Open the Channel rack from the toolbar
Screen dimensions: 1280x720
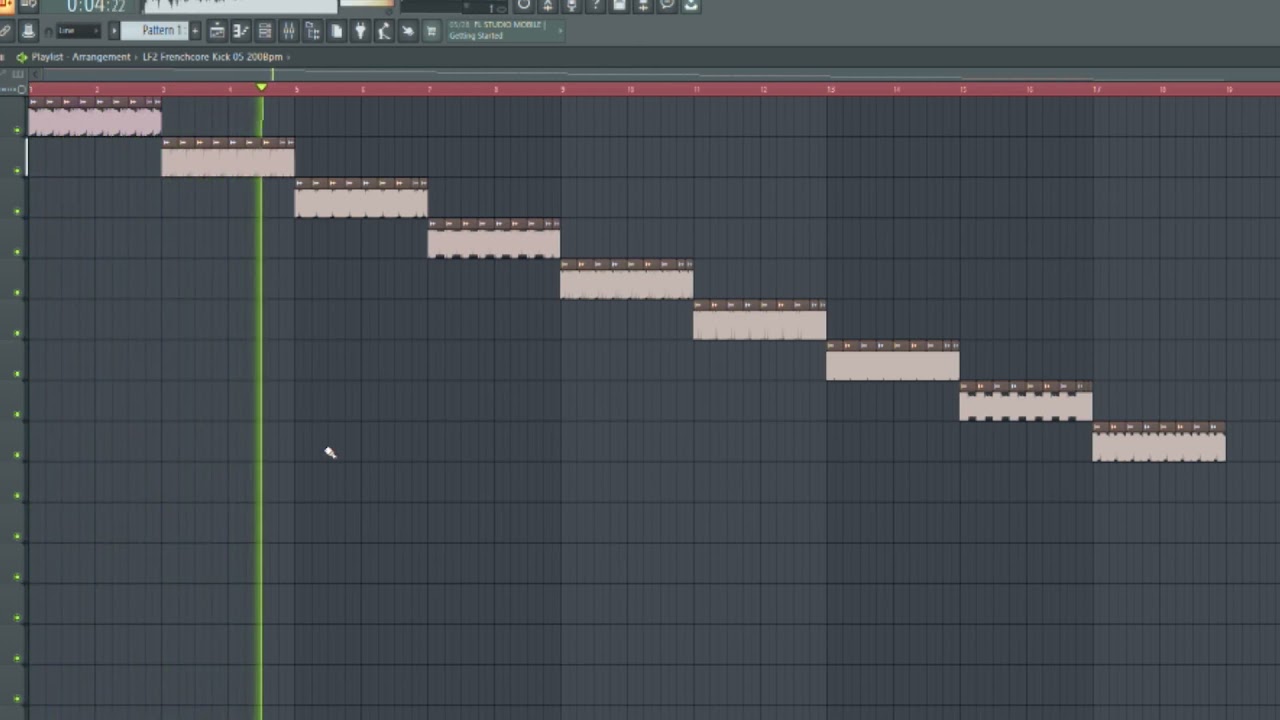[265, 31]
